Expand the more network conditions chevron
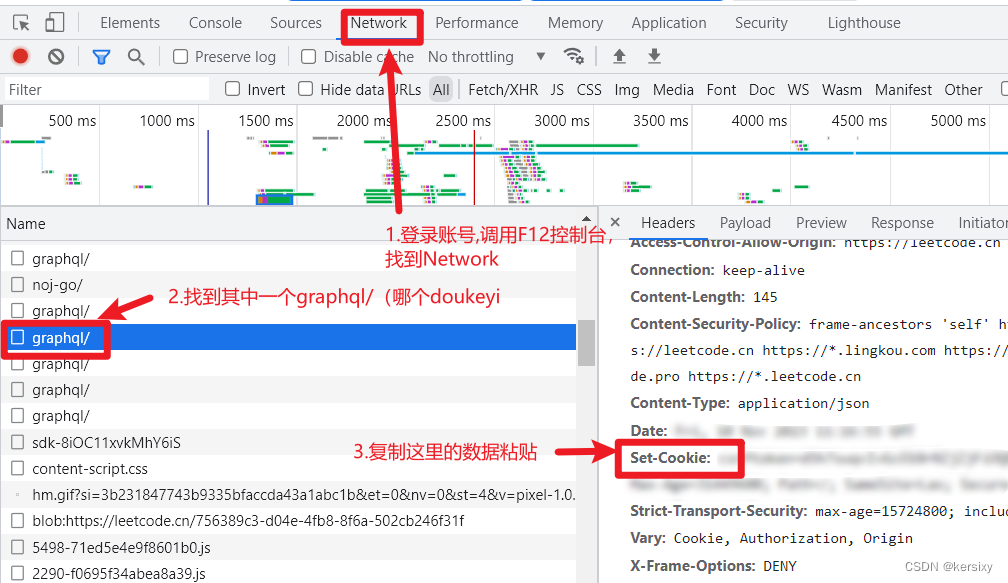Image resolution: width=1008 pixels, height=583 pixels. (x=541, y=56)
